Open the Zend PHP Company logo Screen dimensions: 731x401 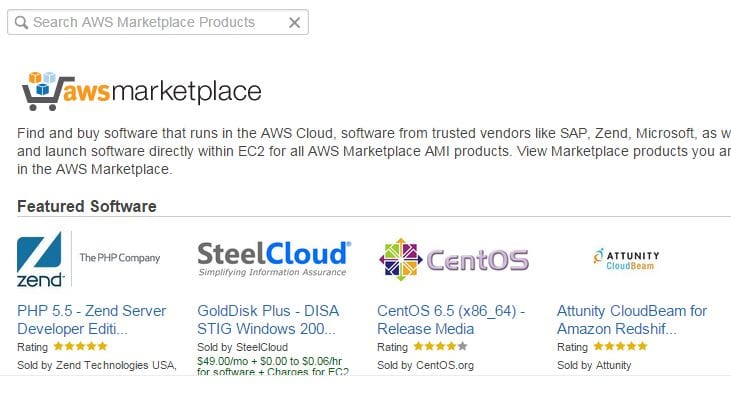(89, 259)
